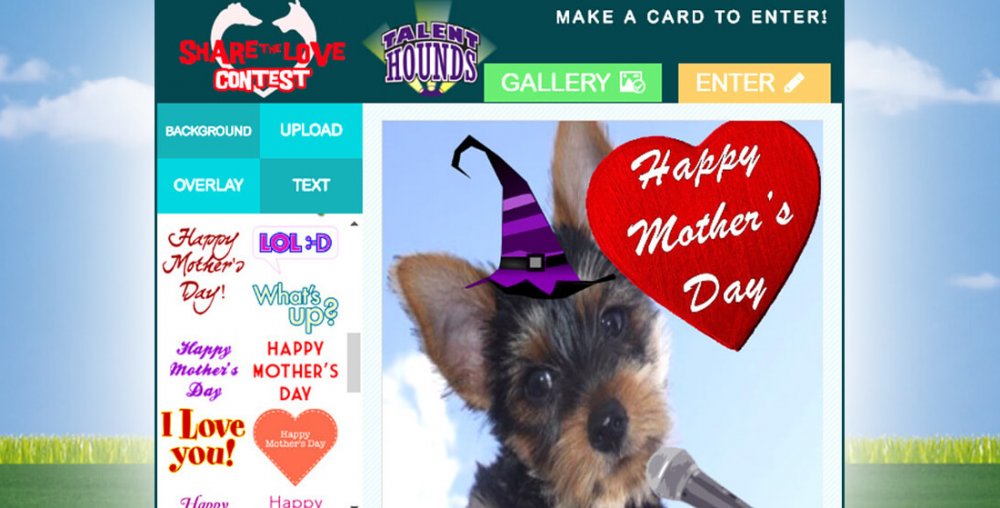Click the Share the Love Contest logo
Screen dimensions: 1000x508
pyautogui.click(x=262, y=50)
